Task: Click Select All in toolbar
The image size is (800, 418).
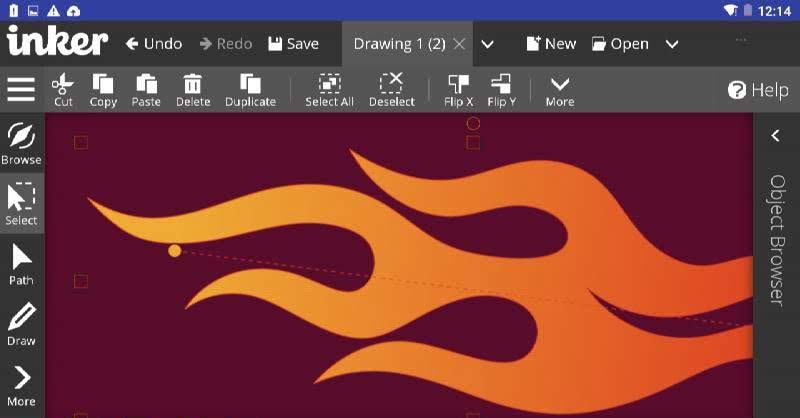Action: click(x=329, y=90)
